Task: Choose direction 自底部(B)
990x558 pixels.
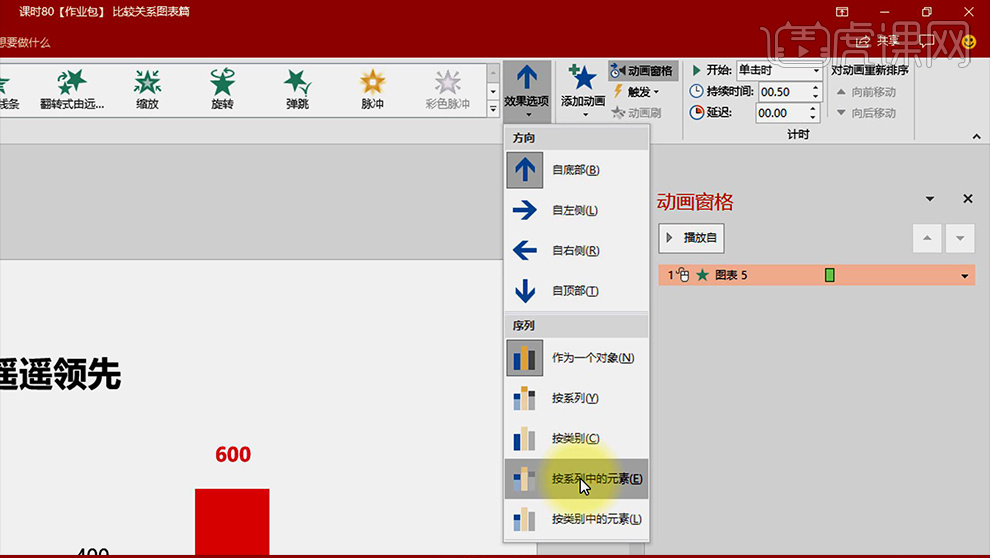Action: pyautogui.click(x=576, y=170)
